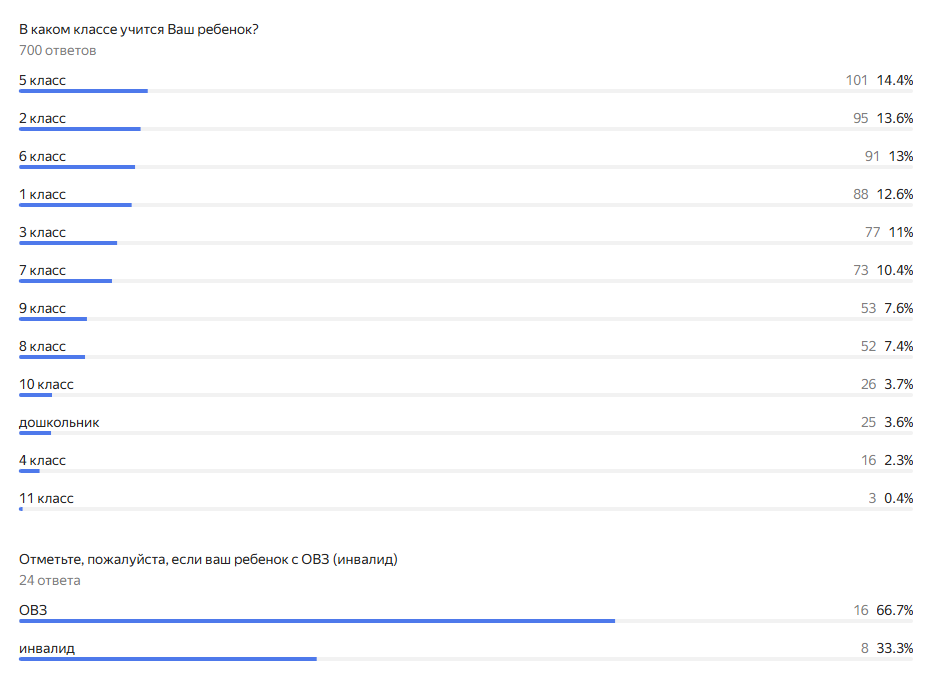Image resolution: width=939 pixels, height=673 pixels.
Task: Select the '7 класс' result bar
Action: coord(65,281)
